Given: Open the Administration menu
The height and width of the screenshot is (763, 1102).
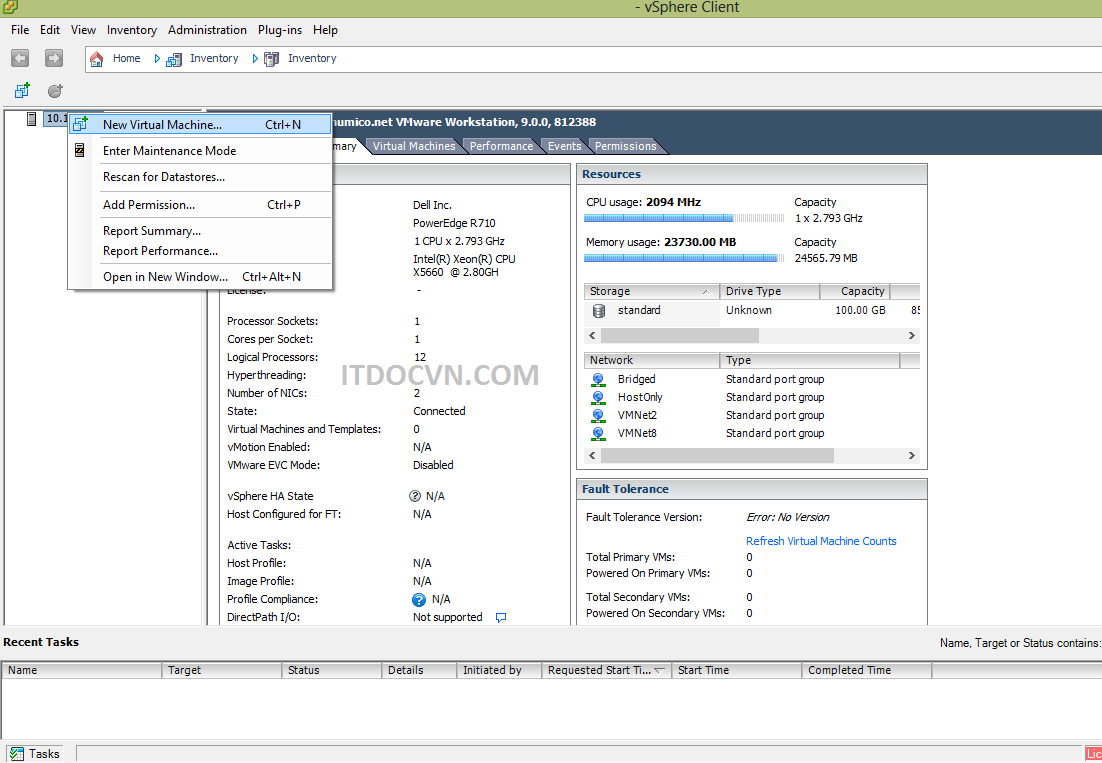Looking at the screenshot, I should click(x=207, y=30).
